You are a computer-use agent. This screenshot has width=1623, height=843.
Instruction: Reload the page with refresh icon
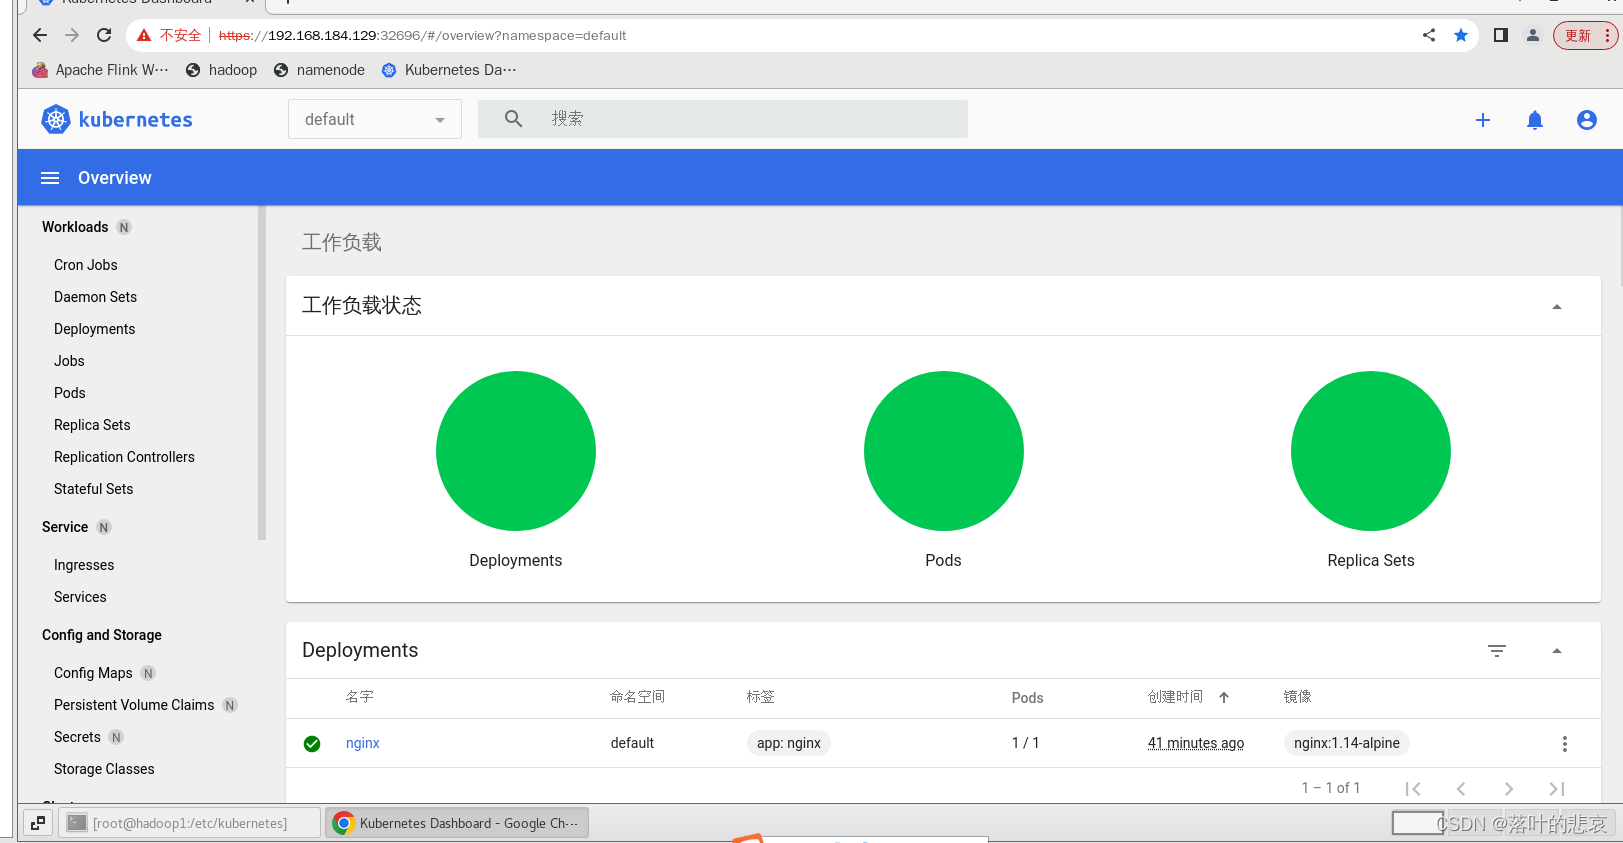(104, 35)
